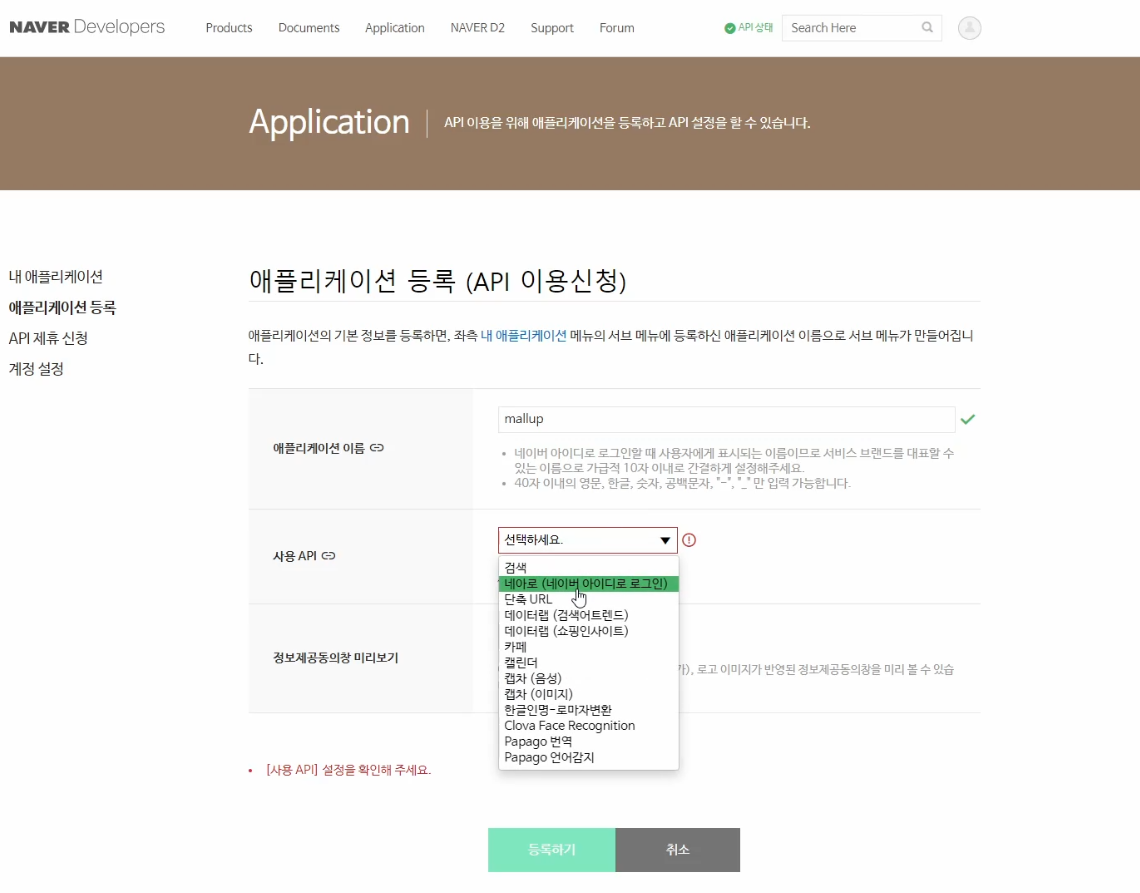
Task: Select 네아로 (네이버 아이디로 로그인) option
Action: (588, 583)
